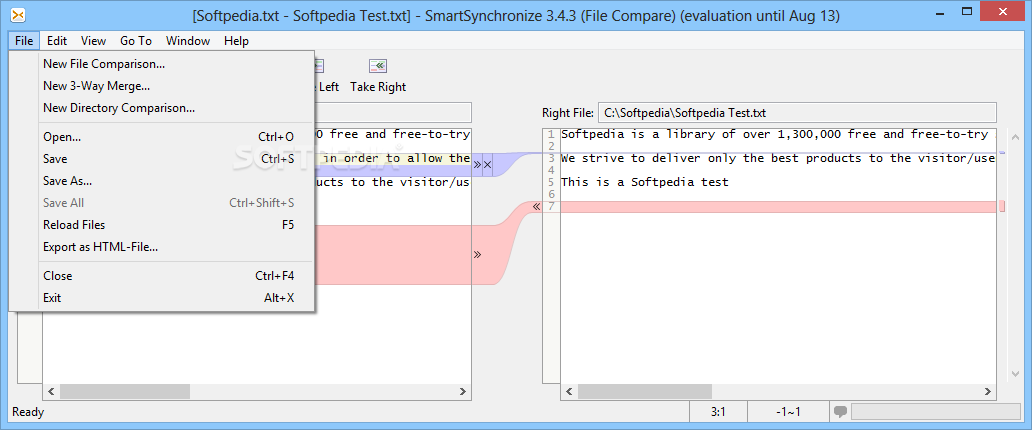1032x430 pixels.
Task: Click the '-1~1' status bar cell
Action: 788,412
